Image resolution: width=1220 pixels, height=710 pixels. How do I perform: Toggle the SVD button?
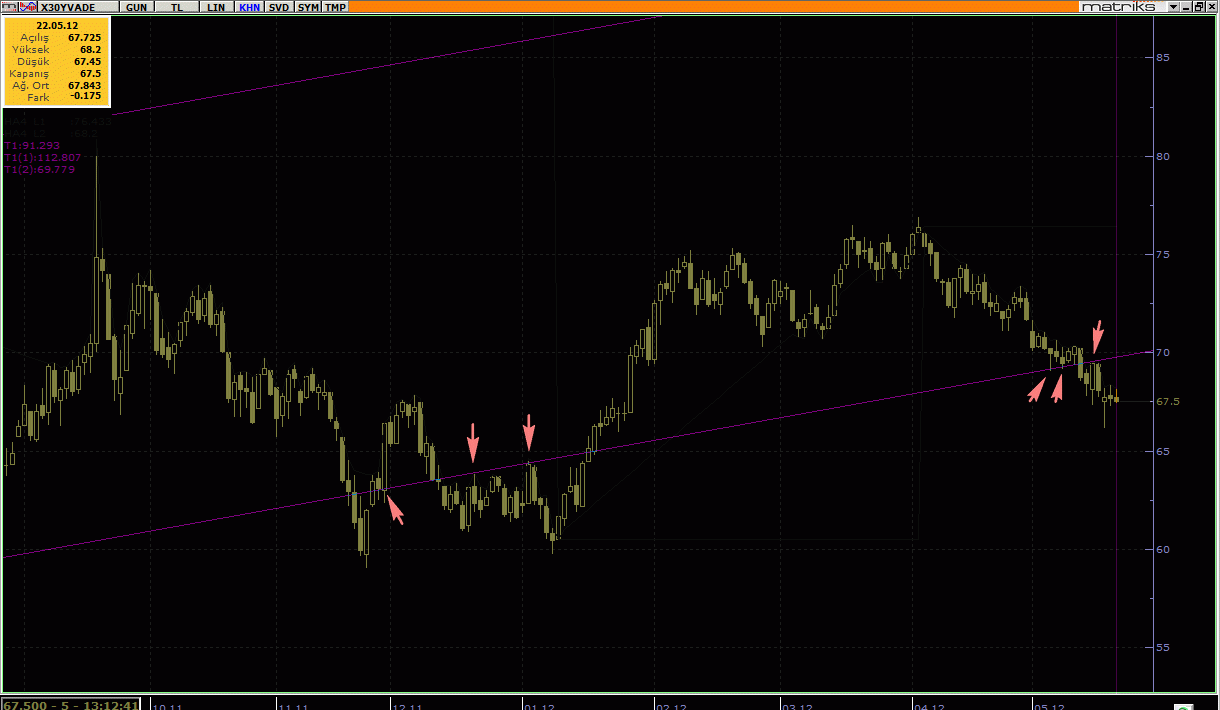click(x=279, y=7)
